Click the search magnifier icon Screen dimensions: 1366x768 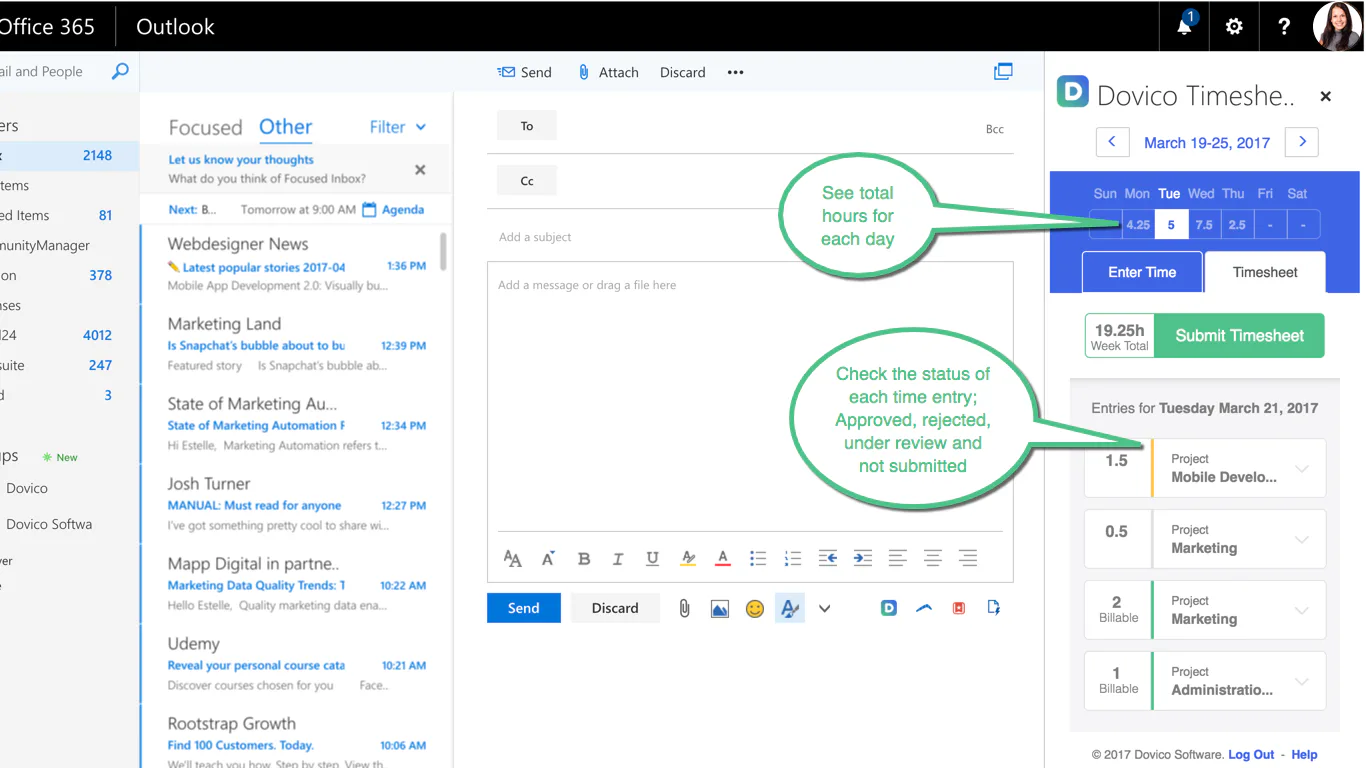120,72
